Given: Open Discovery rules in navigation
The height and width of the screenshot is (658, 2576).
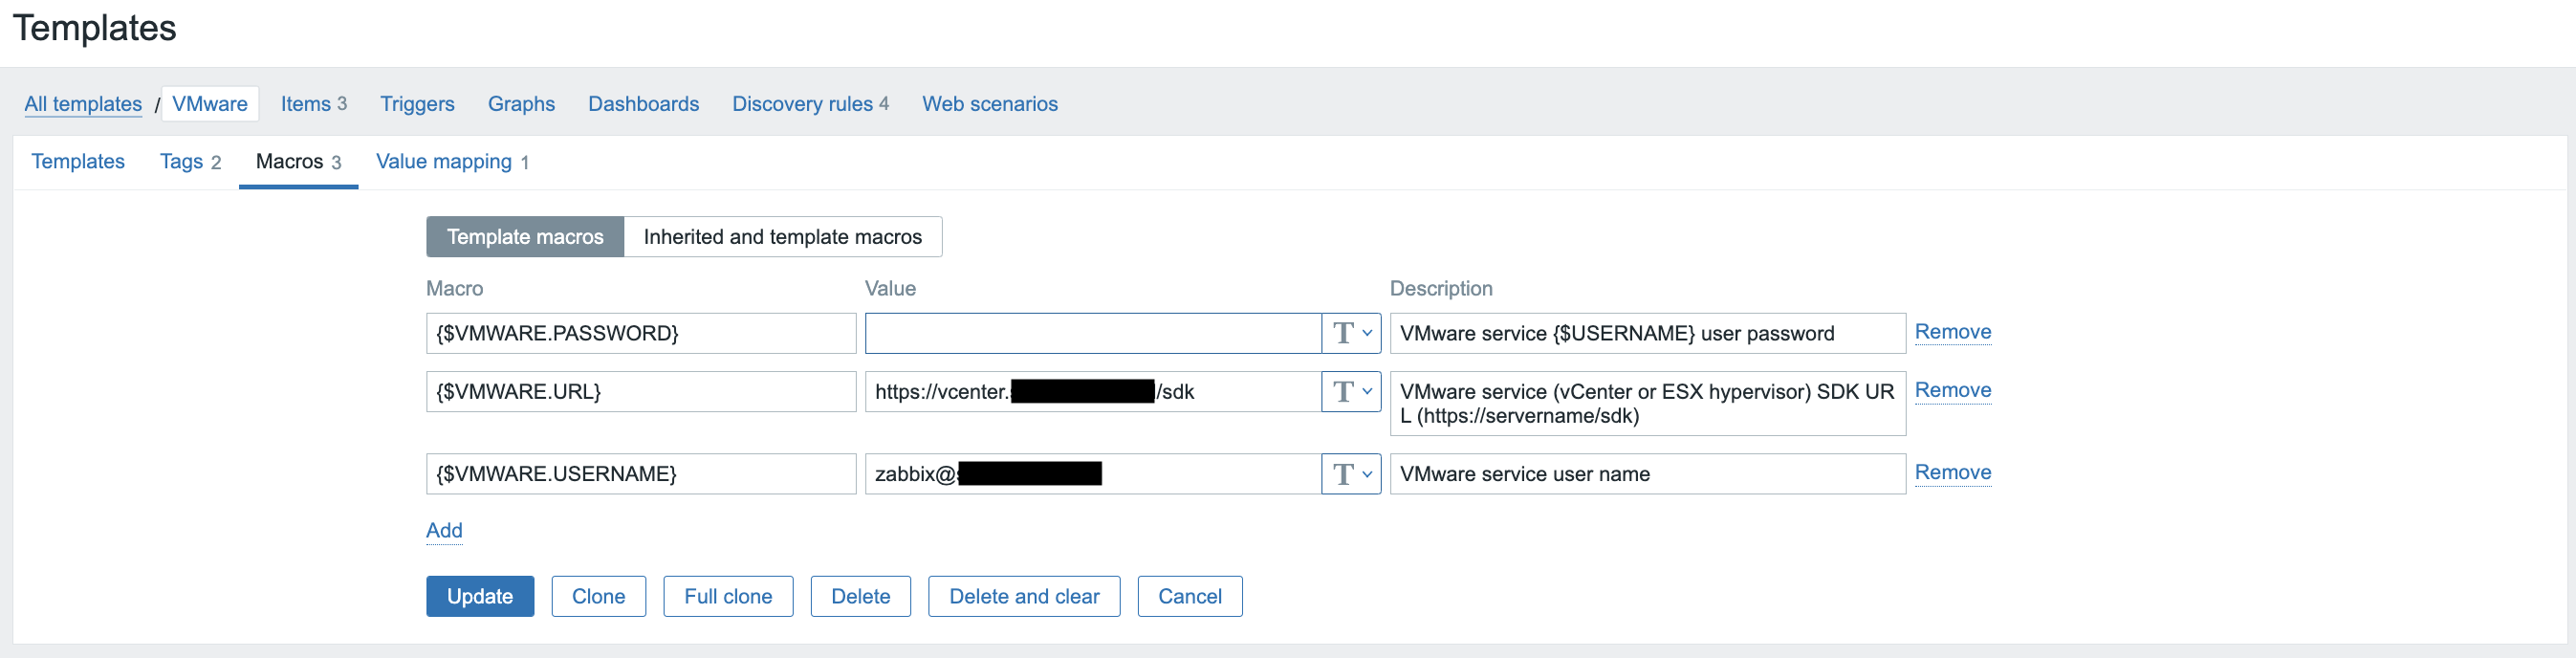Looking at the screenshot, I should (x=801, y=104).
